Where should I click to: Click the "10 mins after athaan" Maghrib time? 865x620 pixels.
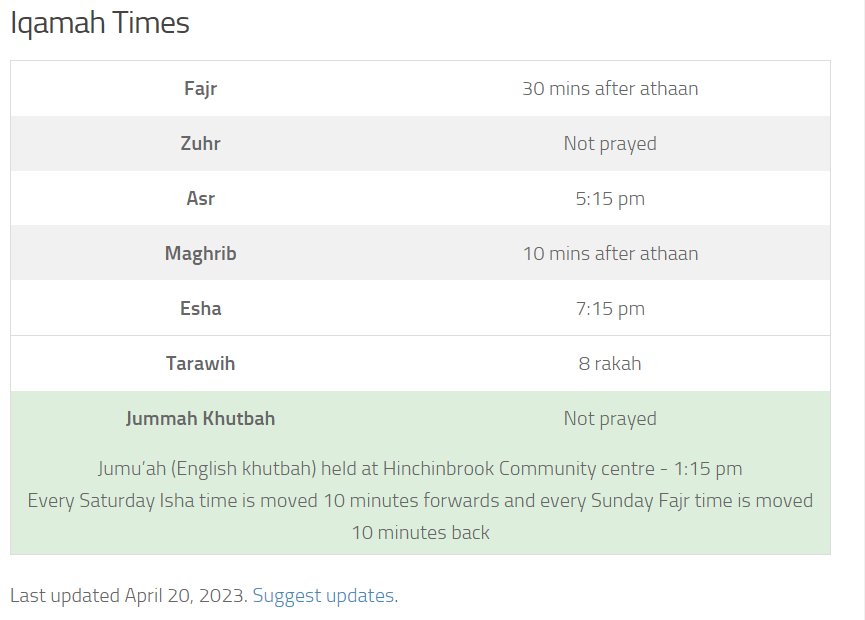[610, 253]
